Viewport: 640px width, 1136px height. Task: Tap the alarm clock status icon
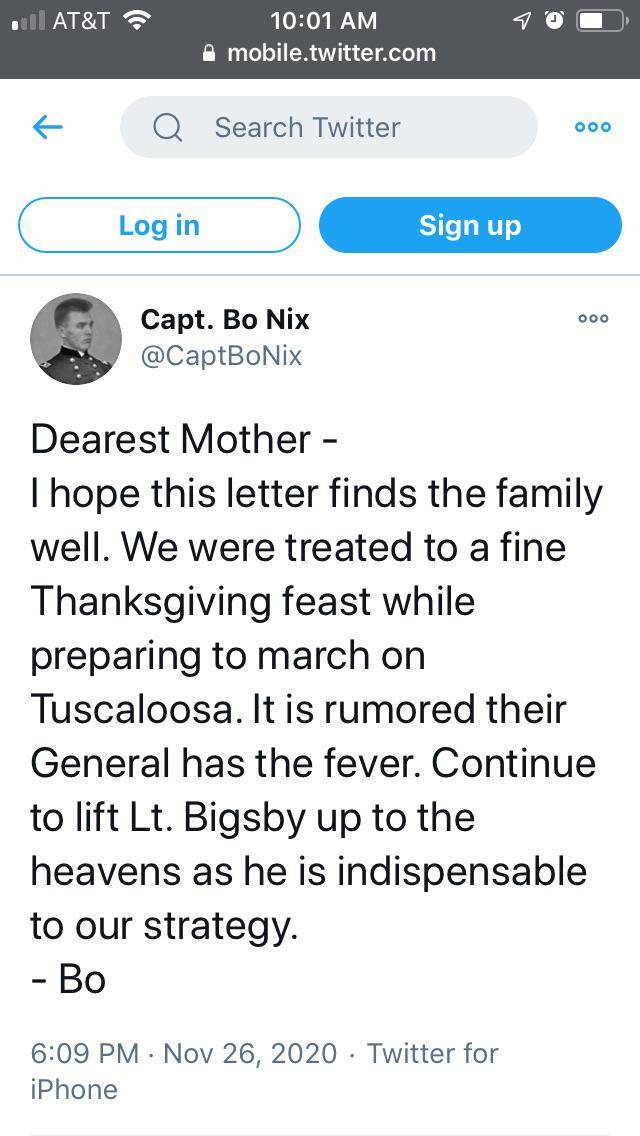pos(555,19)
